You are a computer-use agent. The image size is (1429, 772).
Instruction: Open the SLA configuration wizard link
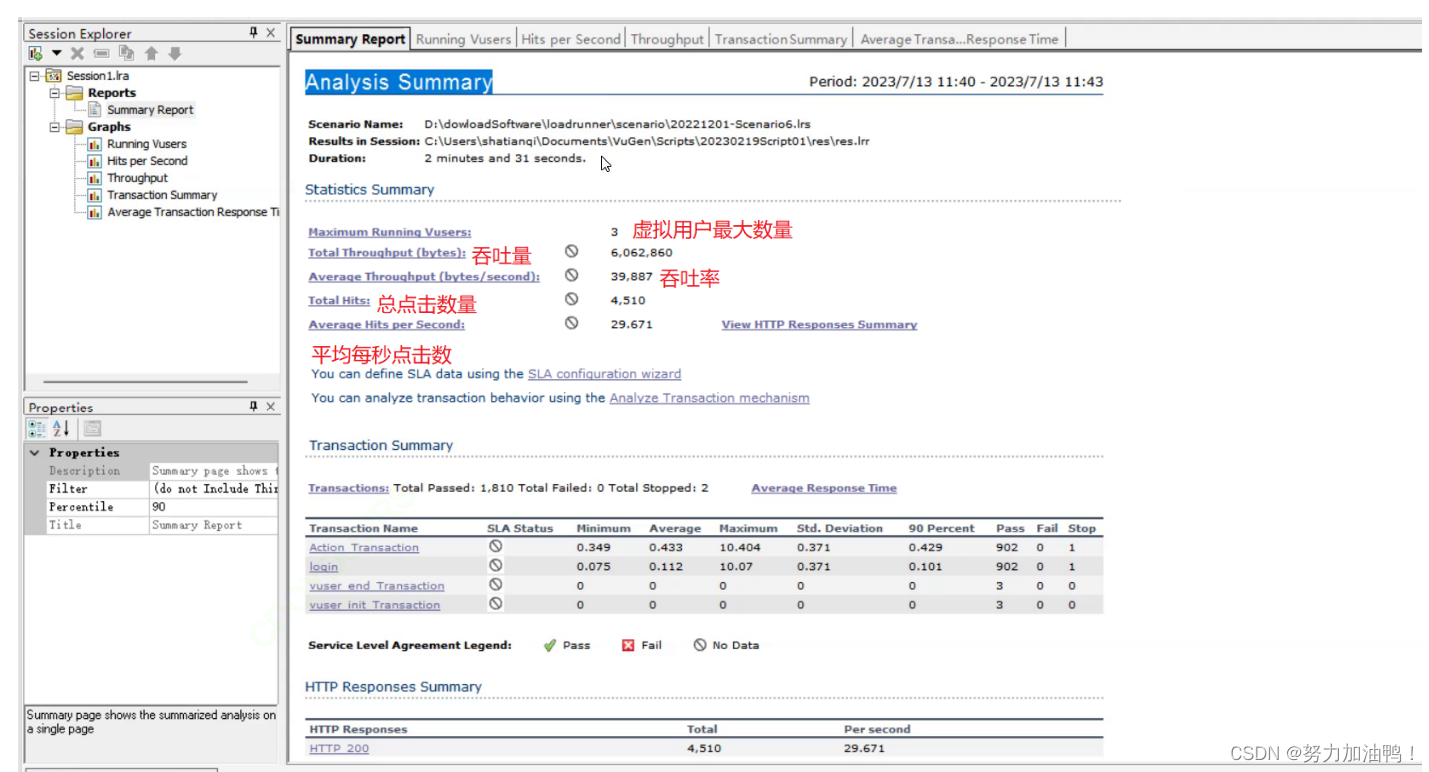coord(604,374)
